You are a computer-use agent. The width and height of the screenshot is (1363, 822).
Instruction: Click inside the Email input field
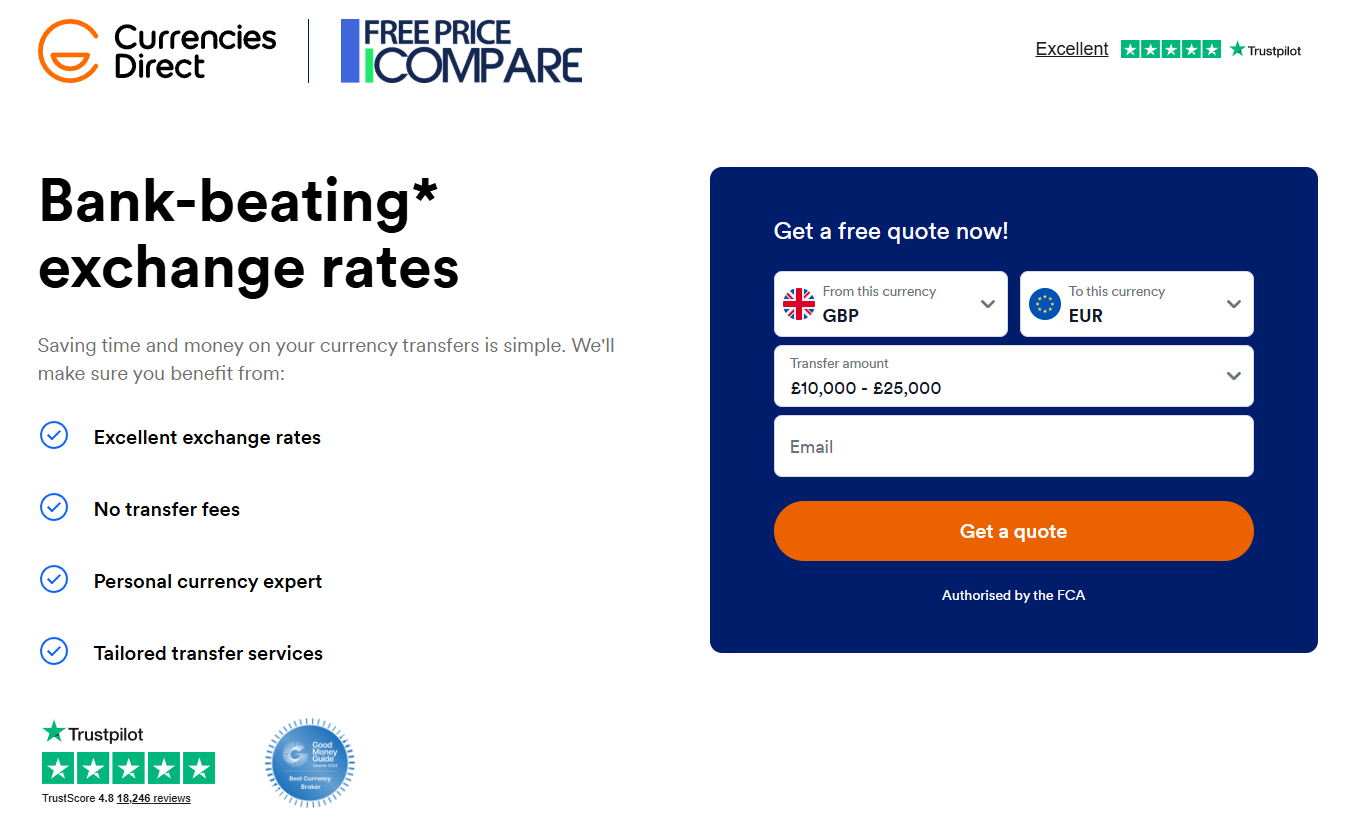(1013, 445)
